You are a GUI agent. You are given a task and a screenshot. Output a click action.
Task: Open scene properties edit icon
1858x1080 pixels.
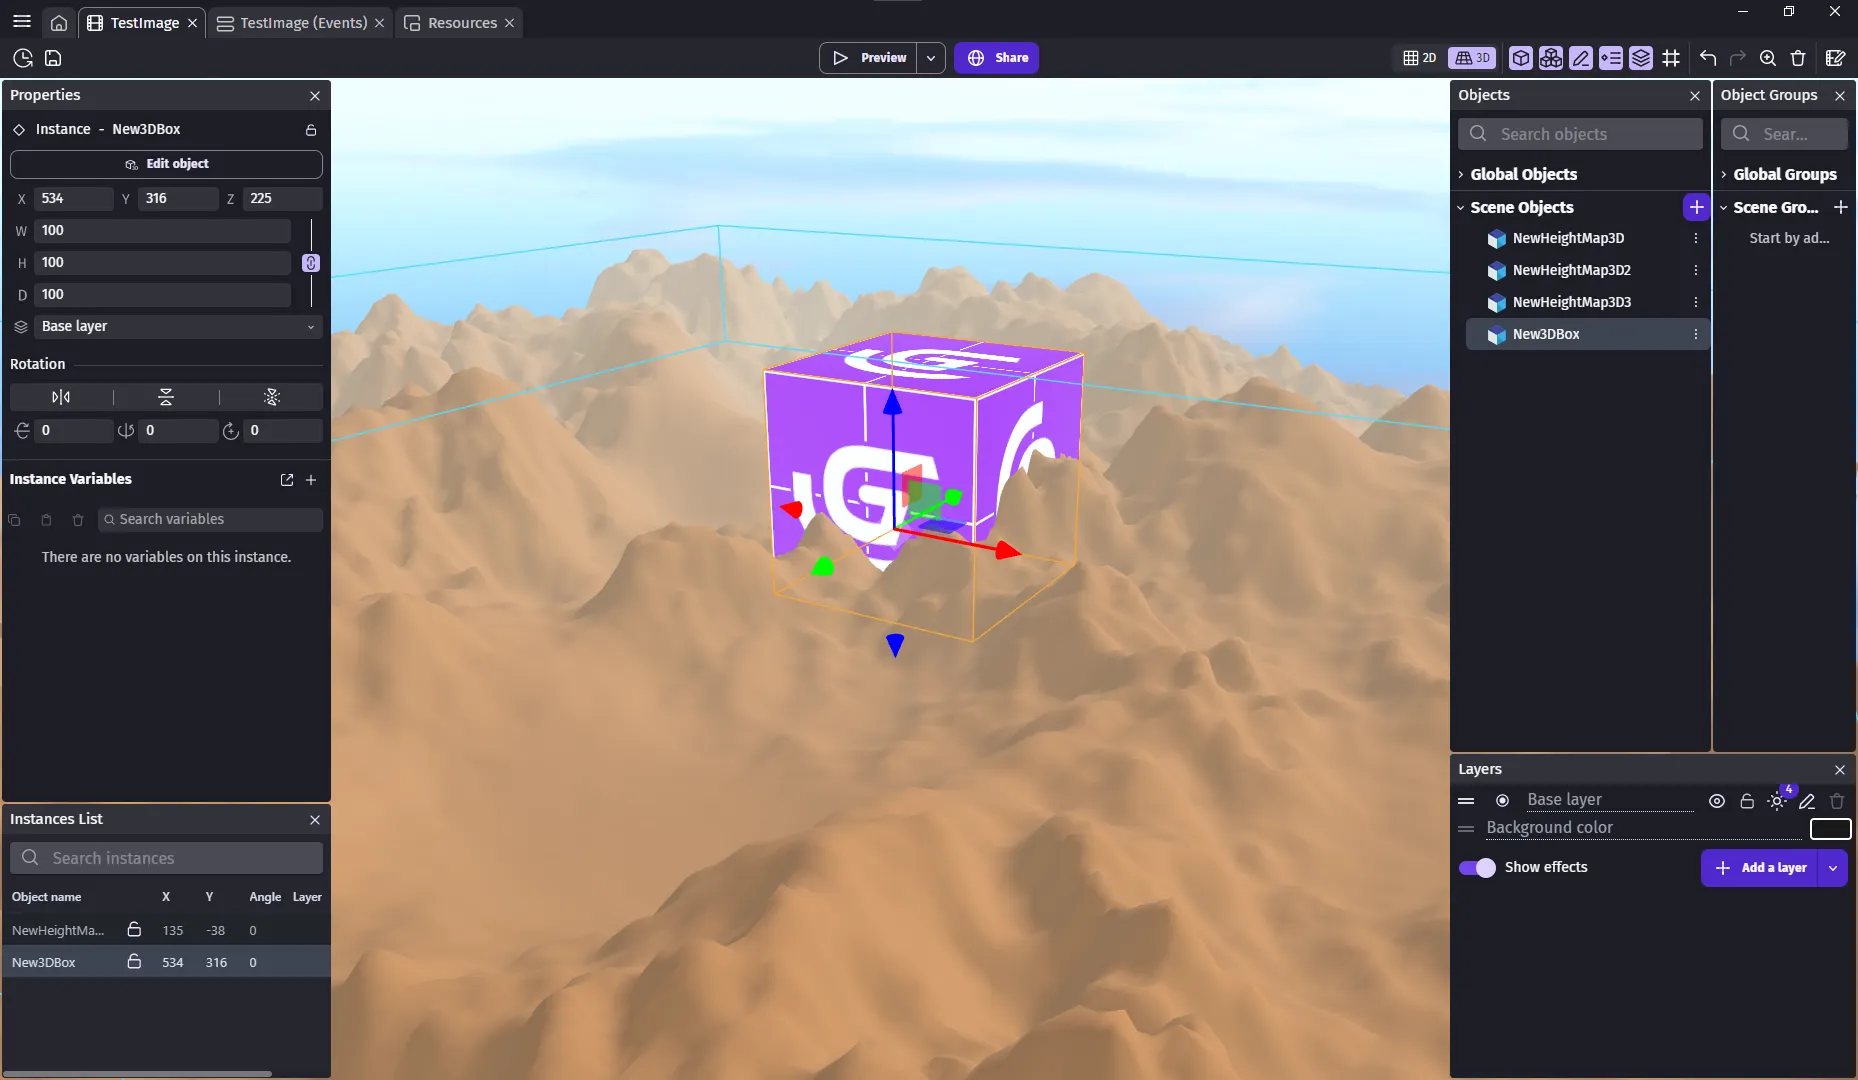1835,58
